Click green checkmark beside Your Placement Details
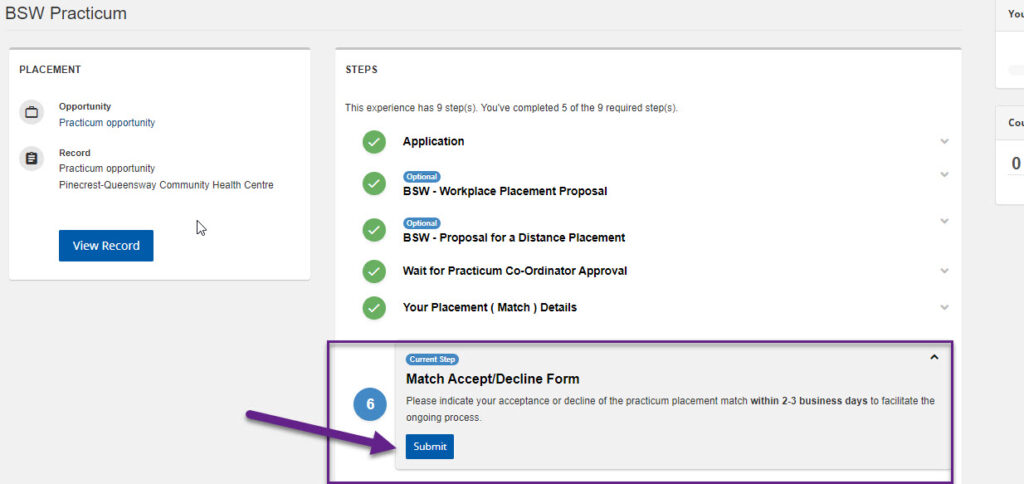Screen dimensions: 1024x484 (374, 308)
